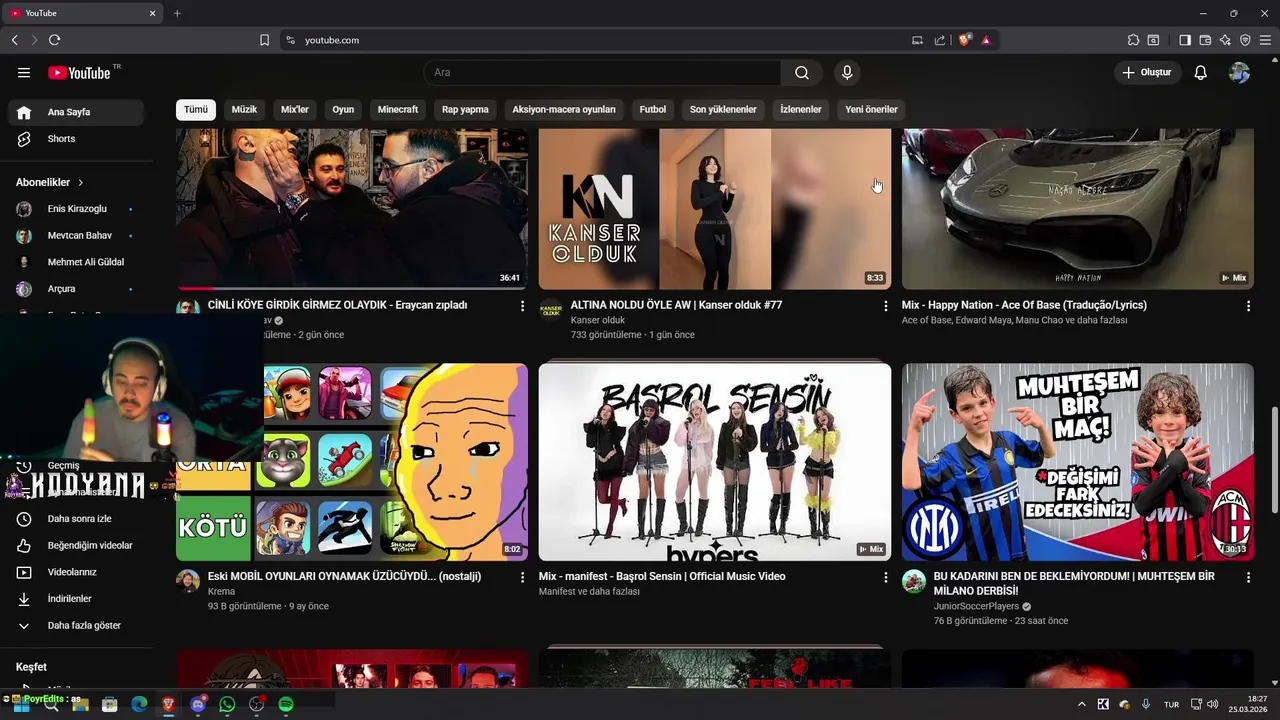Adjust volume from system tray speaker

pos(1213,704)
